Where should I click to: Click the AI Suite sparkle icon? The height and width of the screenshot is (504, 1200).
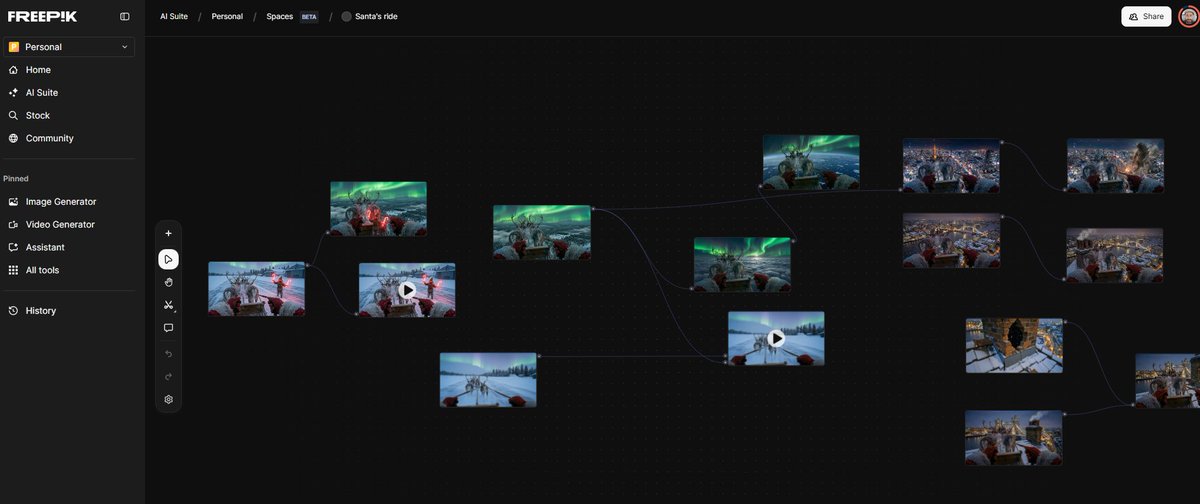[x=13, y=92]
